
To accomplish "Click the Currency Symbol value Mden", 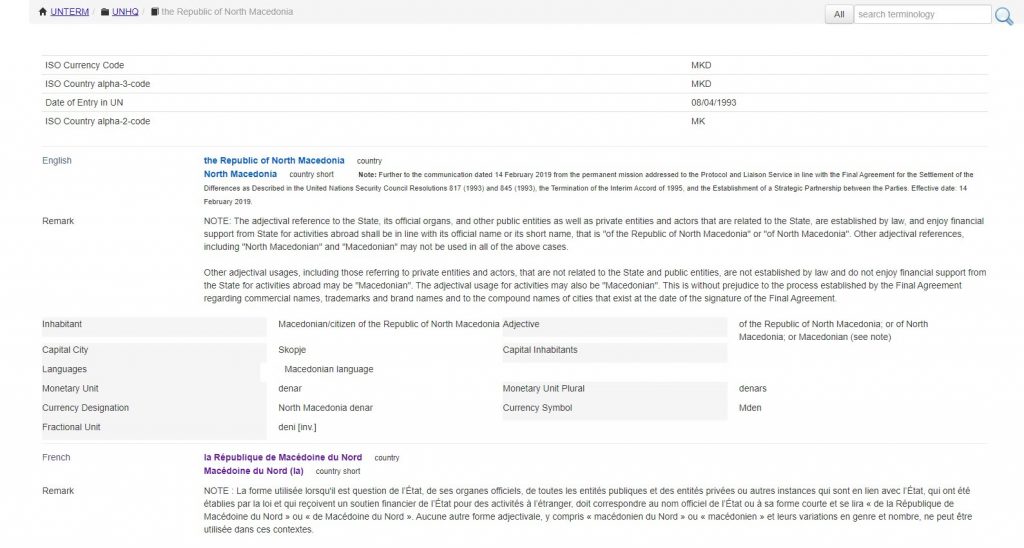I will tap(750, 408).
